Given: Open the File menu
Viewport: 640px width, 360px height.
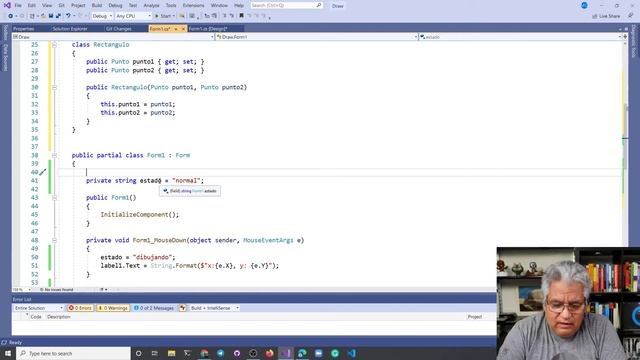Looking at the screenshot, I should 18,5.
